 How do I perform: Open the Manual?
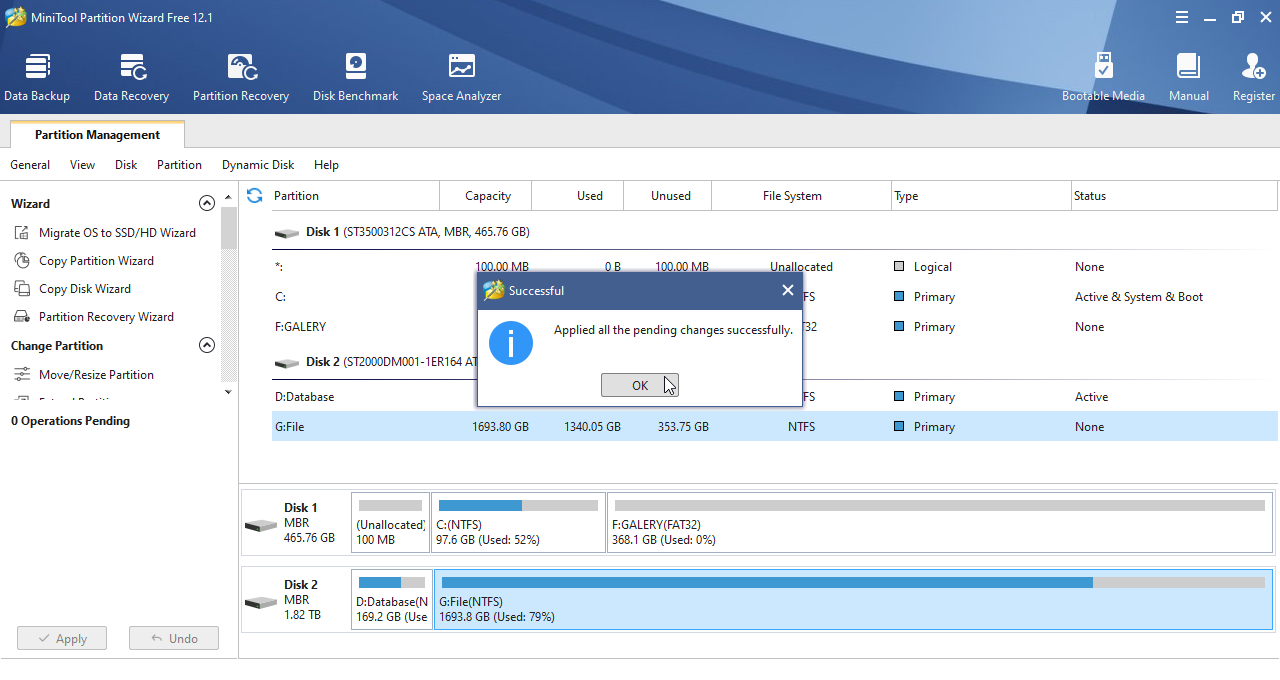click(1188, 78)
